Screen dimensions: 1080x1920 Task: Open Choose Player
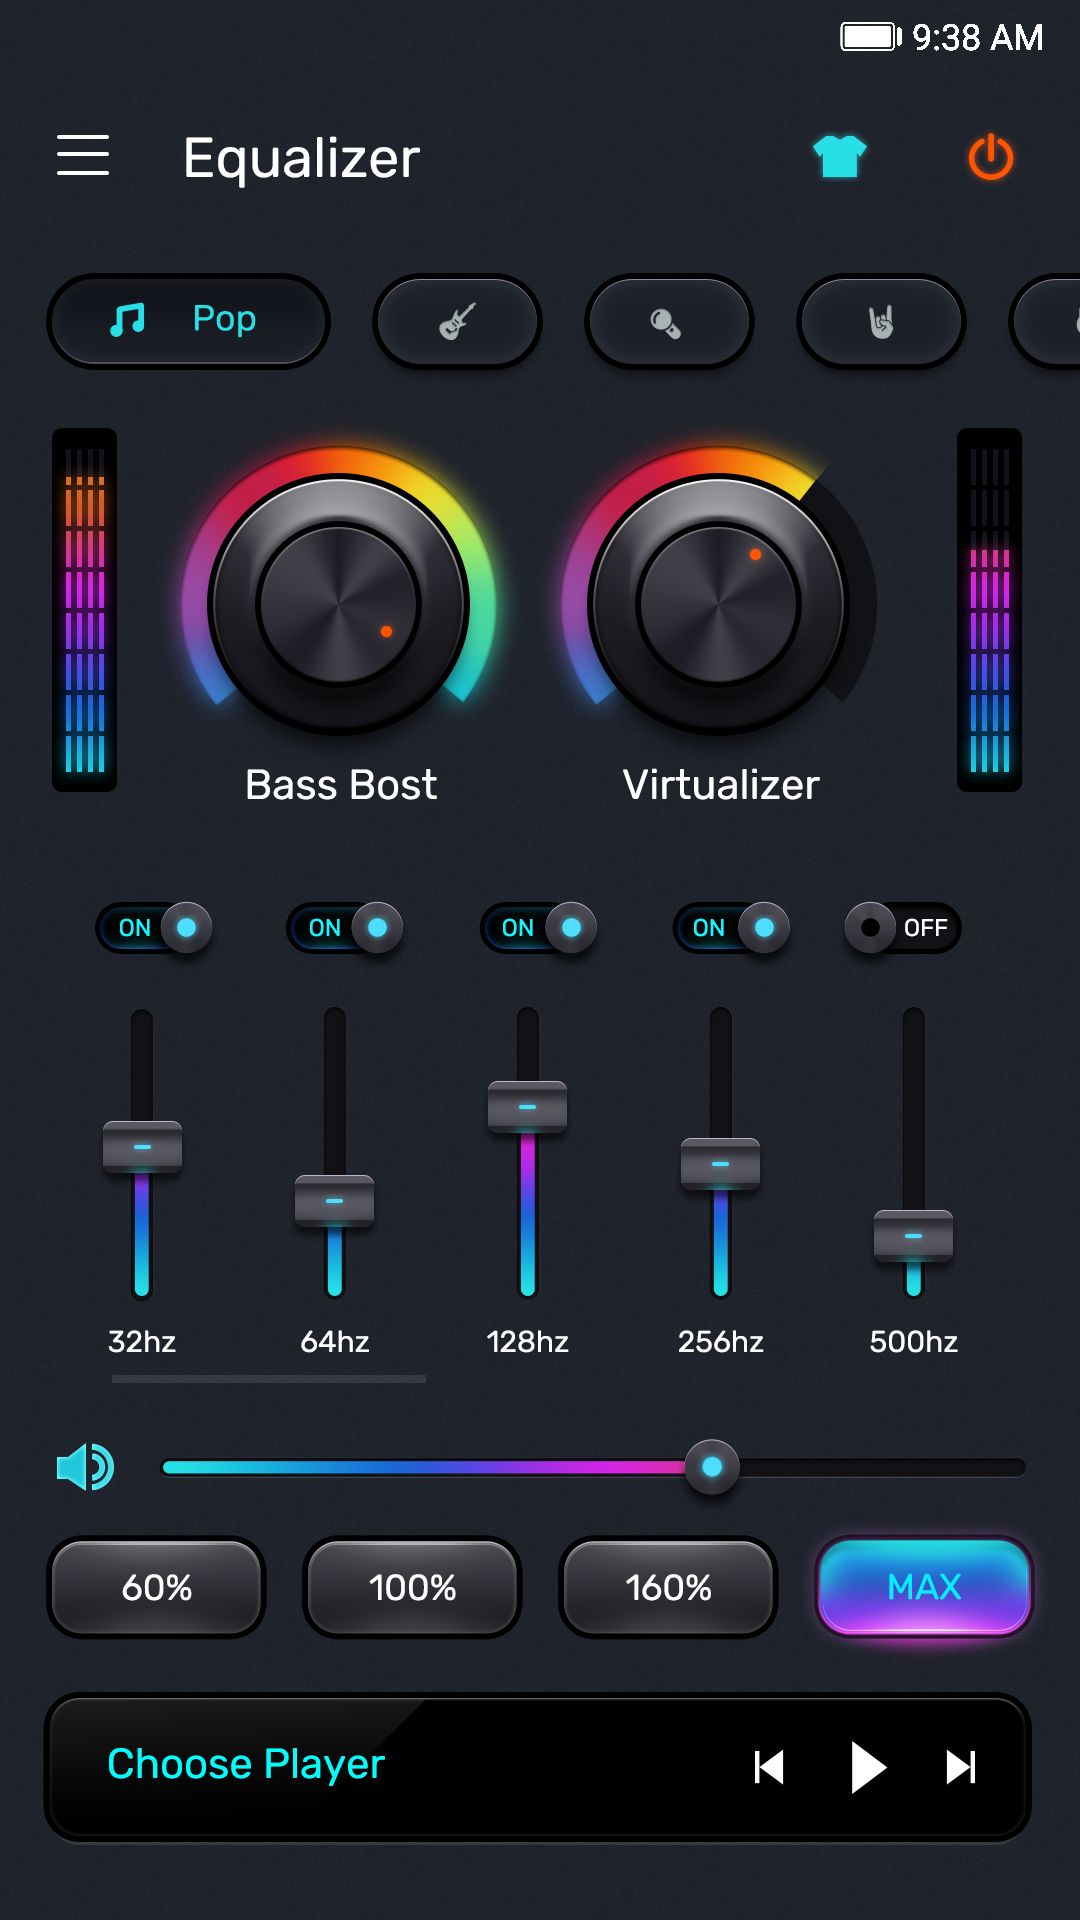point(246,1764)
